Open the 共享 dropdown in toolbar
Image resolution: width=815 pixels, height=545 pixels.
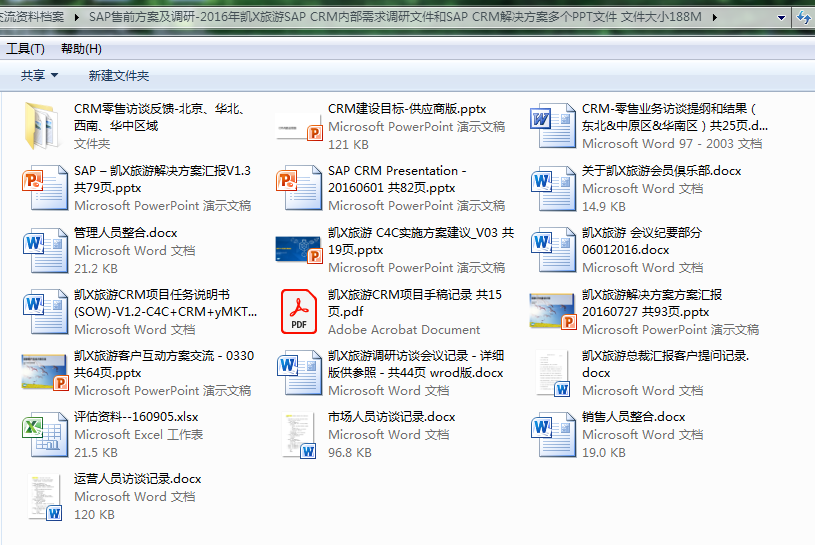39,76
